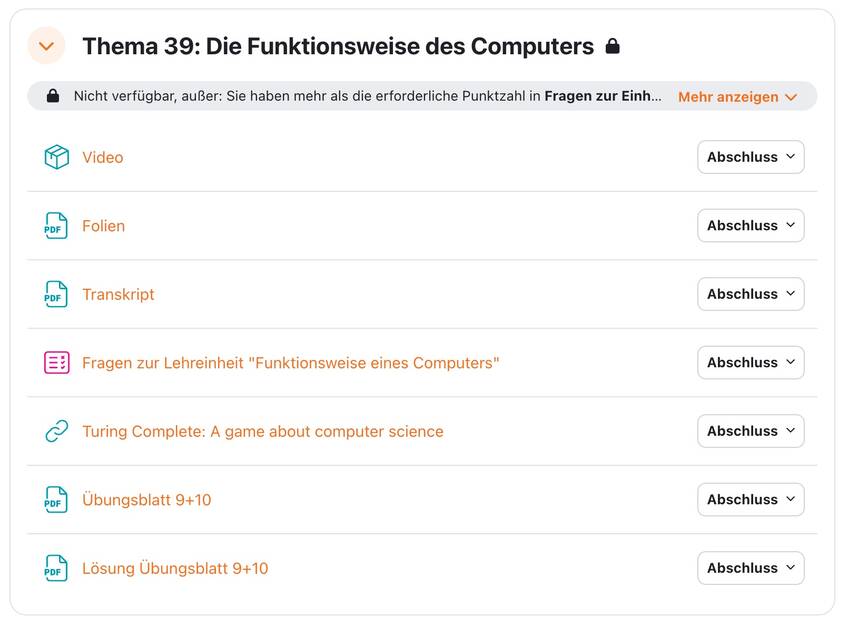Image resolution: width=848 pixels, height=626 pixels.
Task: Open the Abschluss dropdown for Folien
Action: pos(751,226)
